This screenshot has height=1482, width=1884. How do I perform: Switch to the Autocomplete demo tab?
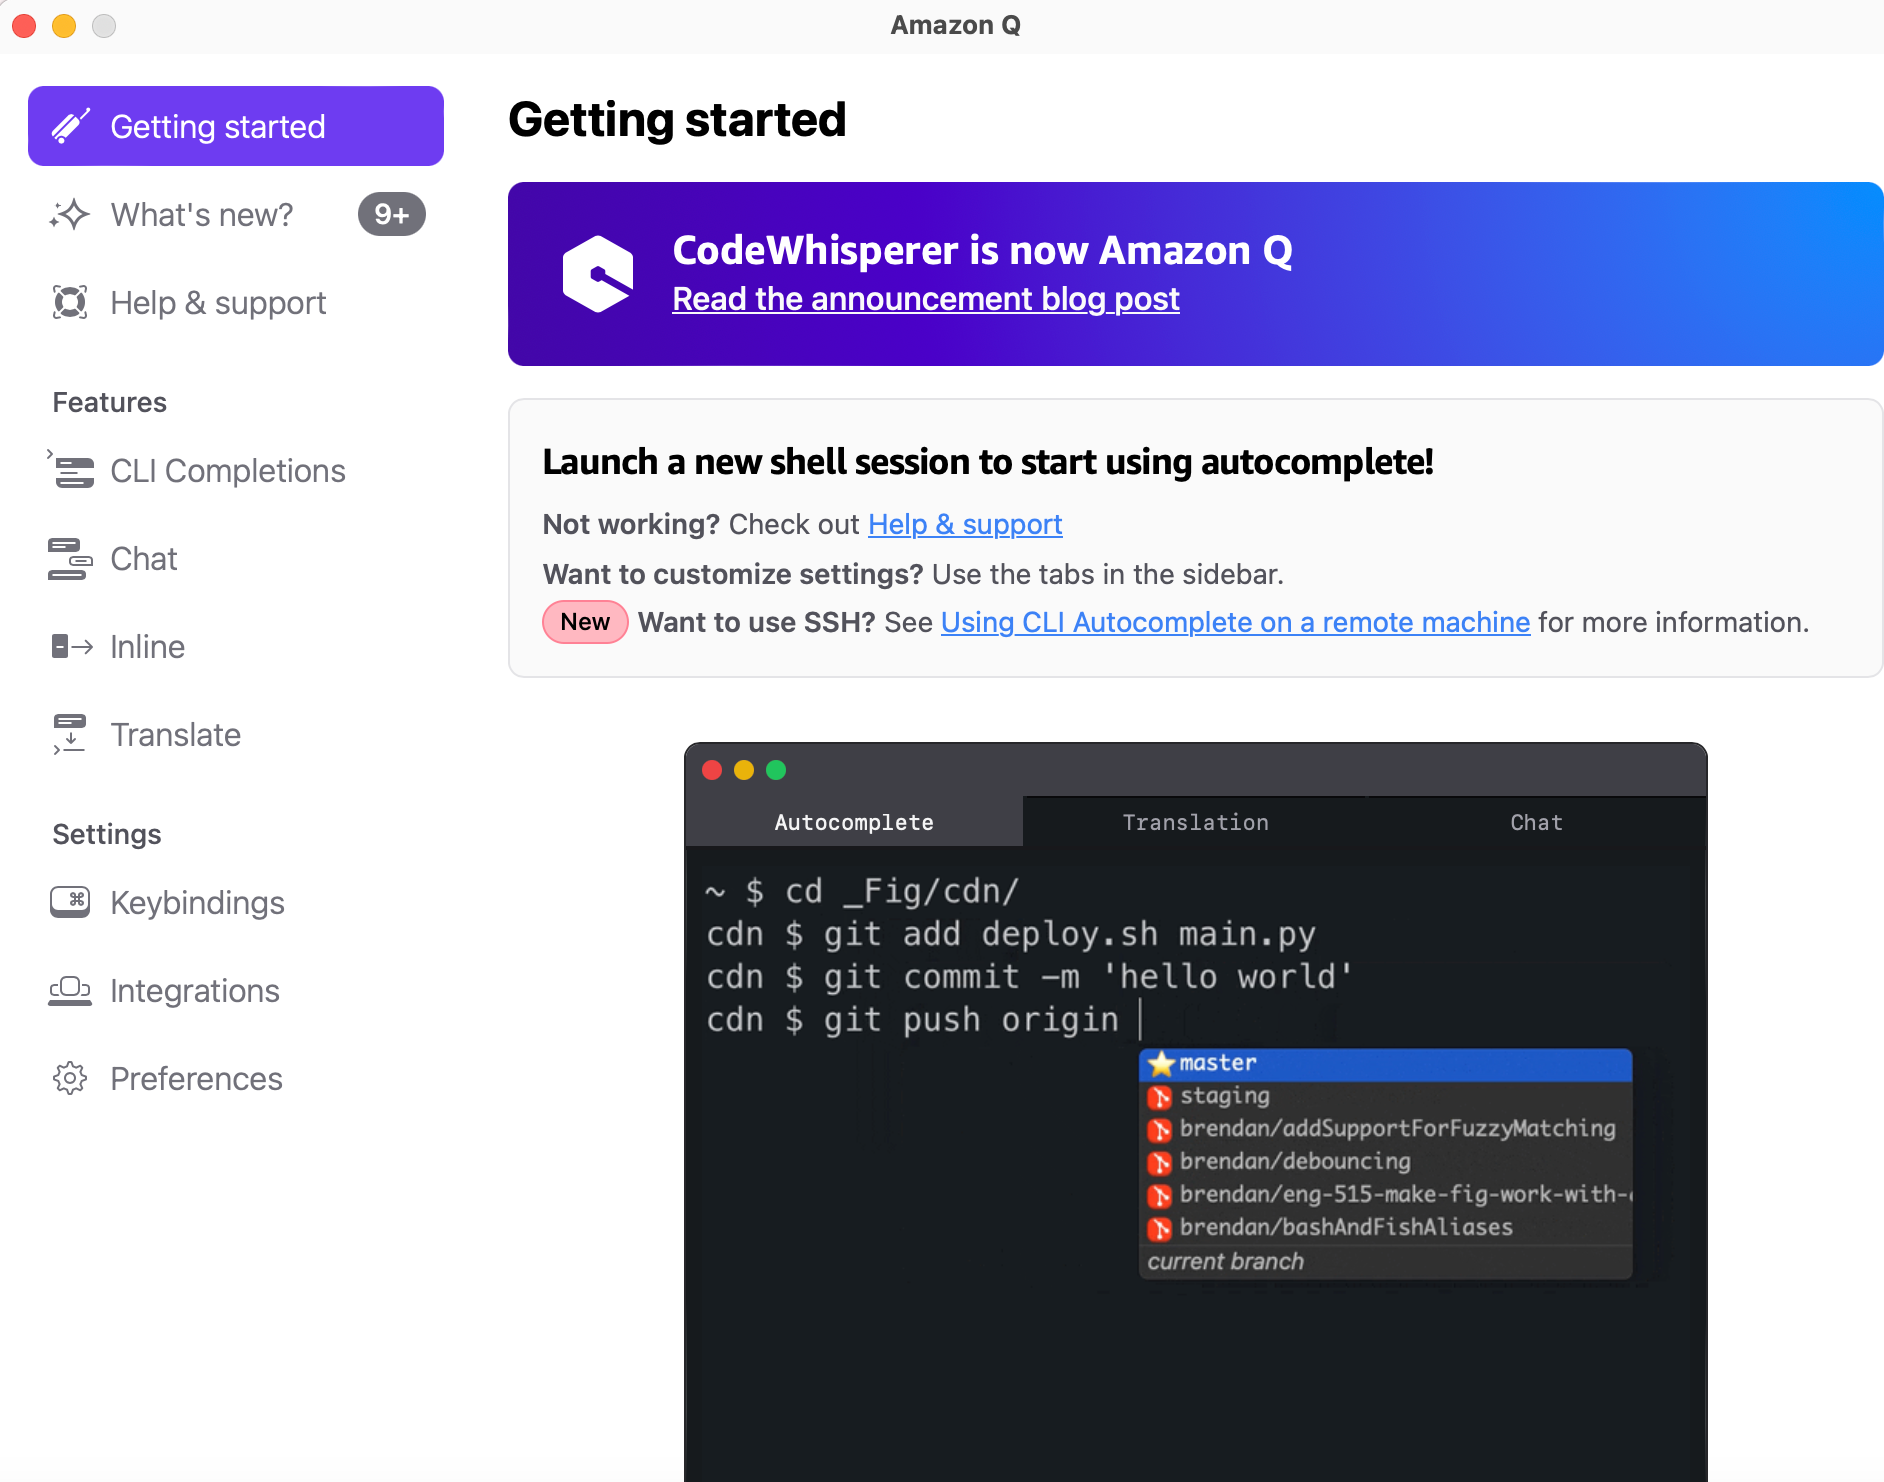pos(854,822)
